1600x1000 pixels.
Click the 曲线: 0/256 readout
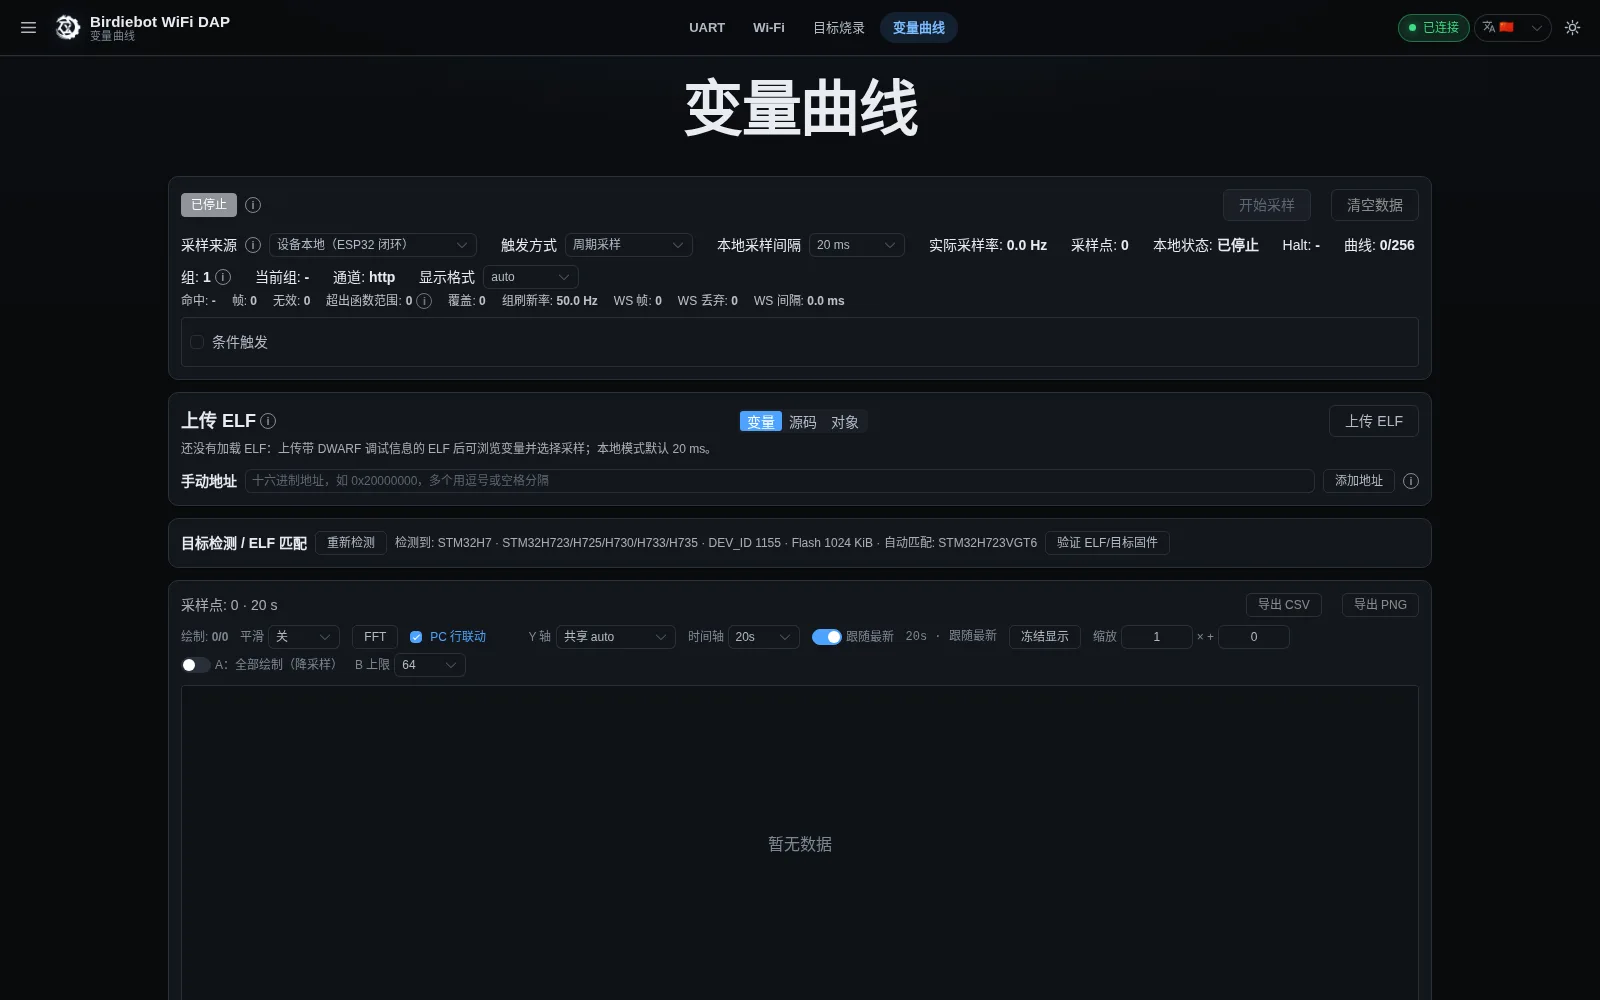pyautogui.click(x=1379, y=245)
